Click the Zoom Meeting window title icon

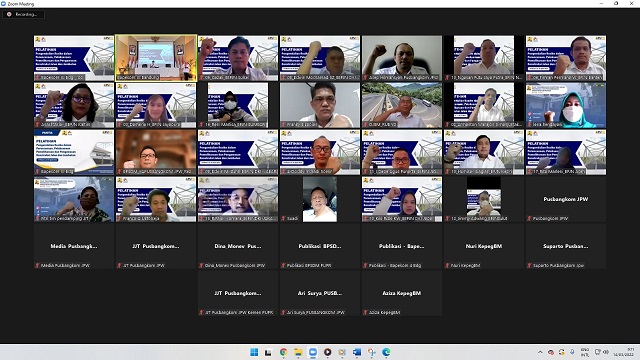coord(4,4)
